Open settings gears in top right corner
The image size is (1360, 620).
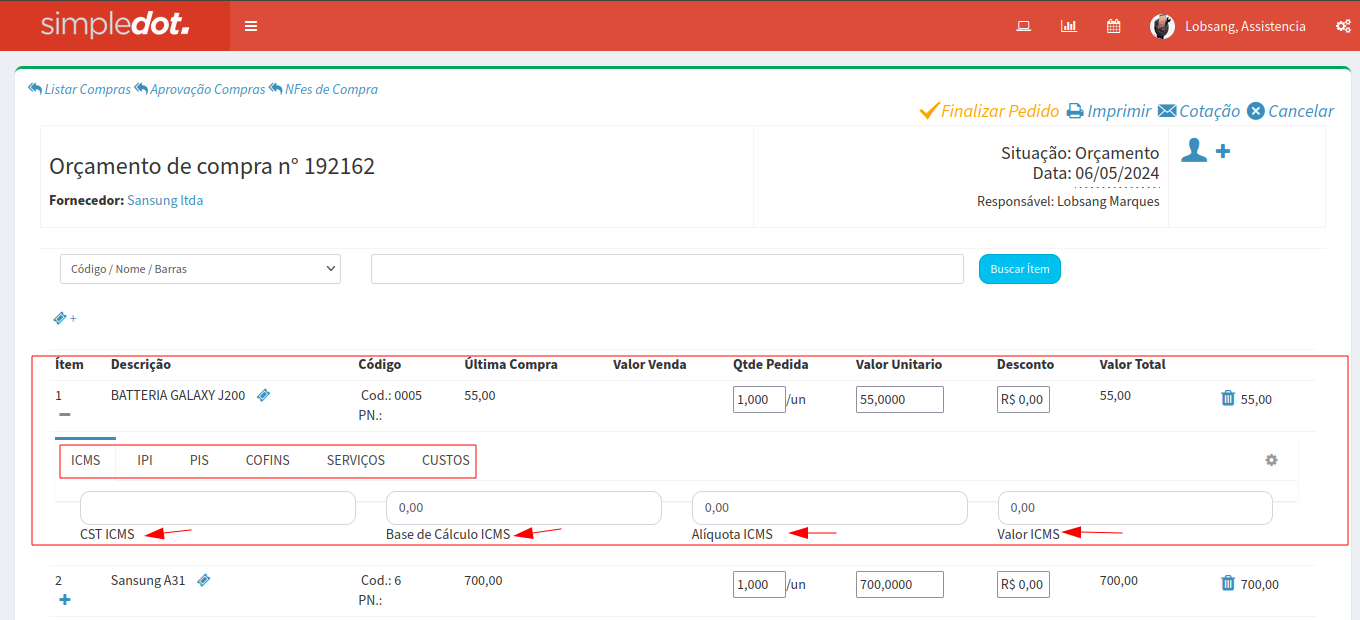click(x=1343, y=26)
